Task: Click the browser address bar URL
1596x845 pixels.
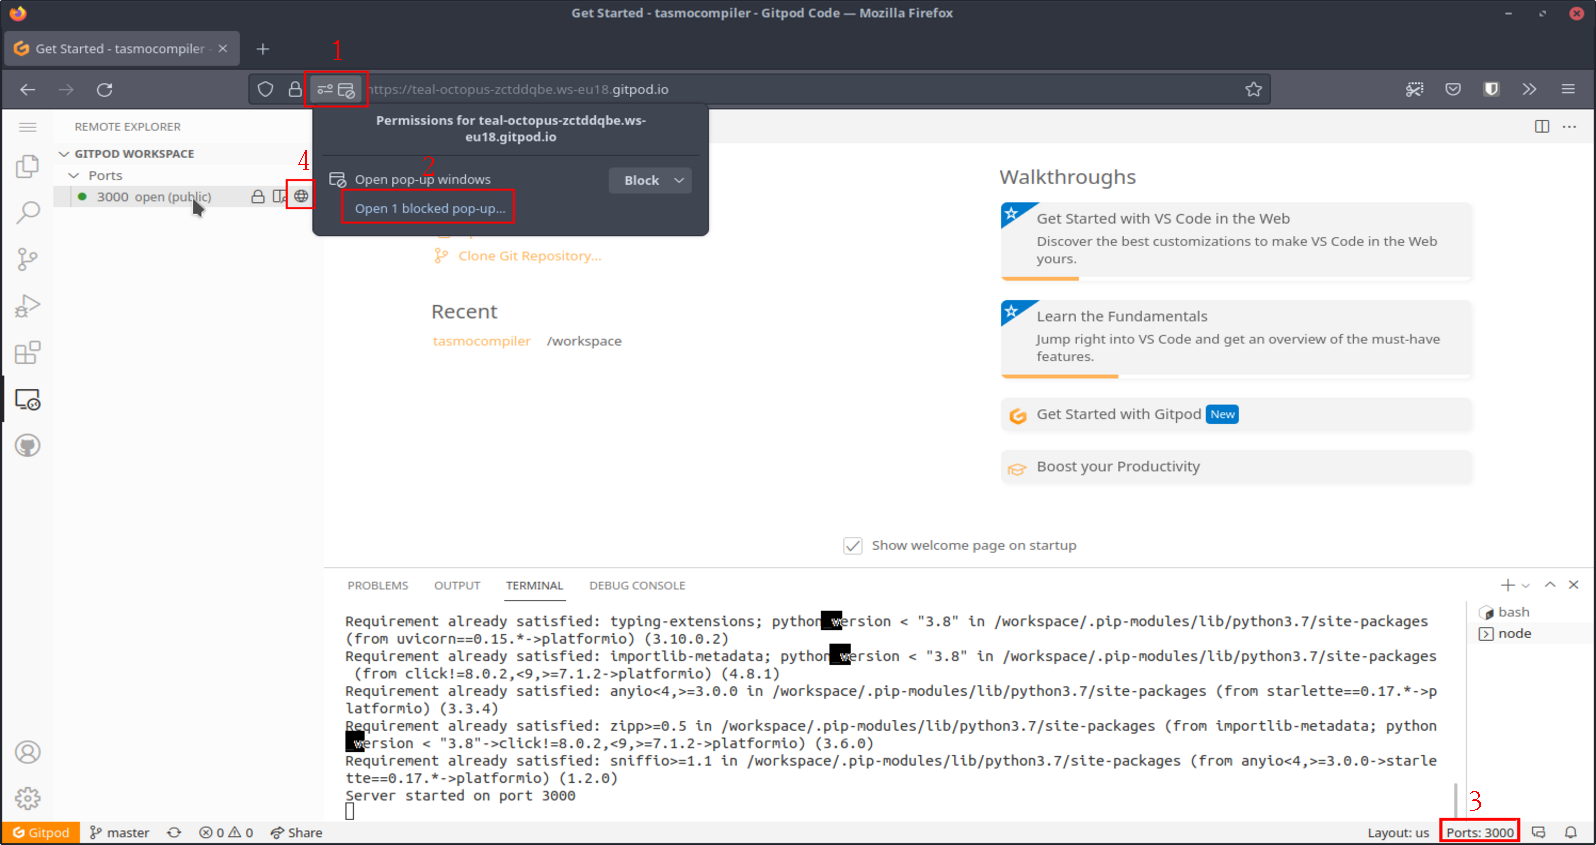Action: pyautogui.click(x=518, y=89)
